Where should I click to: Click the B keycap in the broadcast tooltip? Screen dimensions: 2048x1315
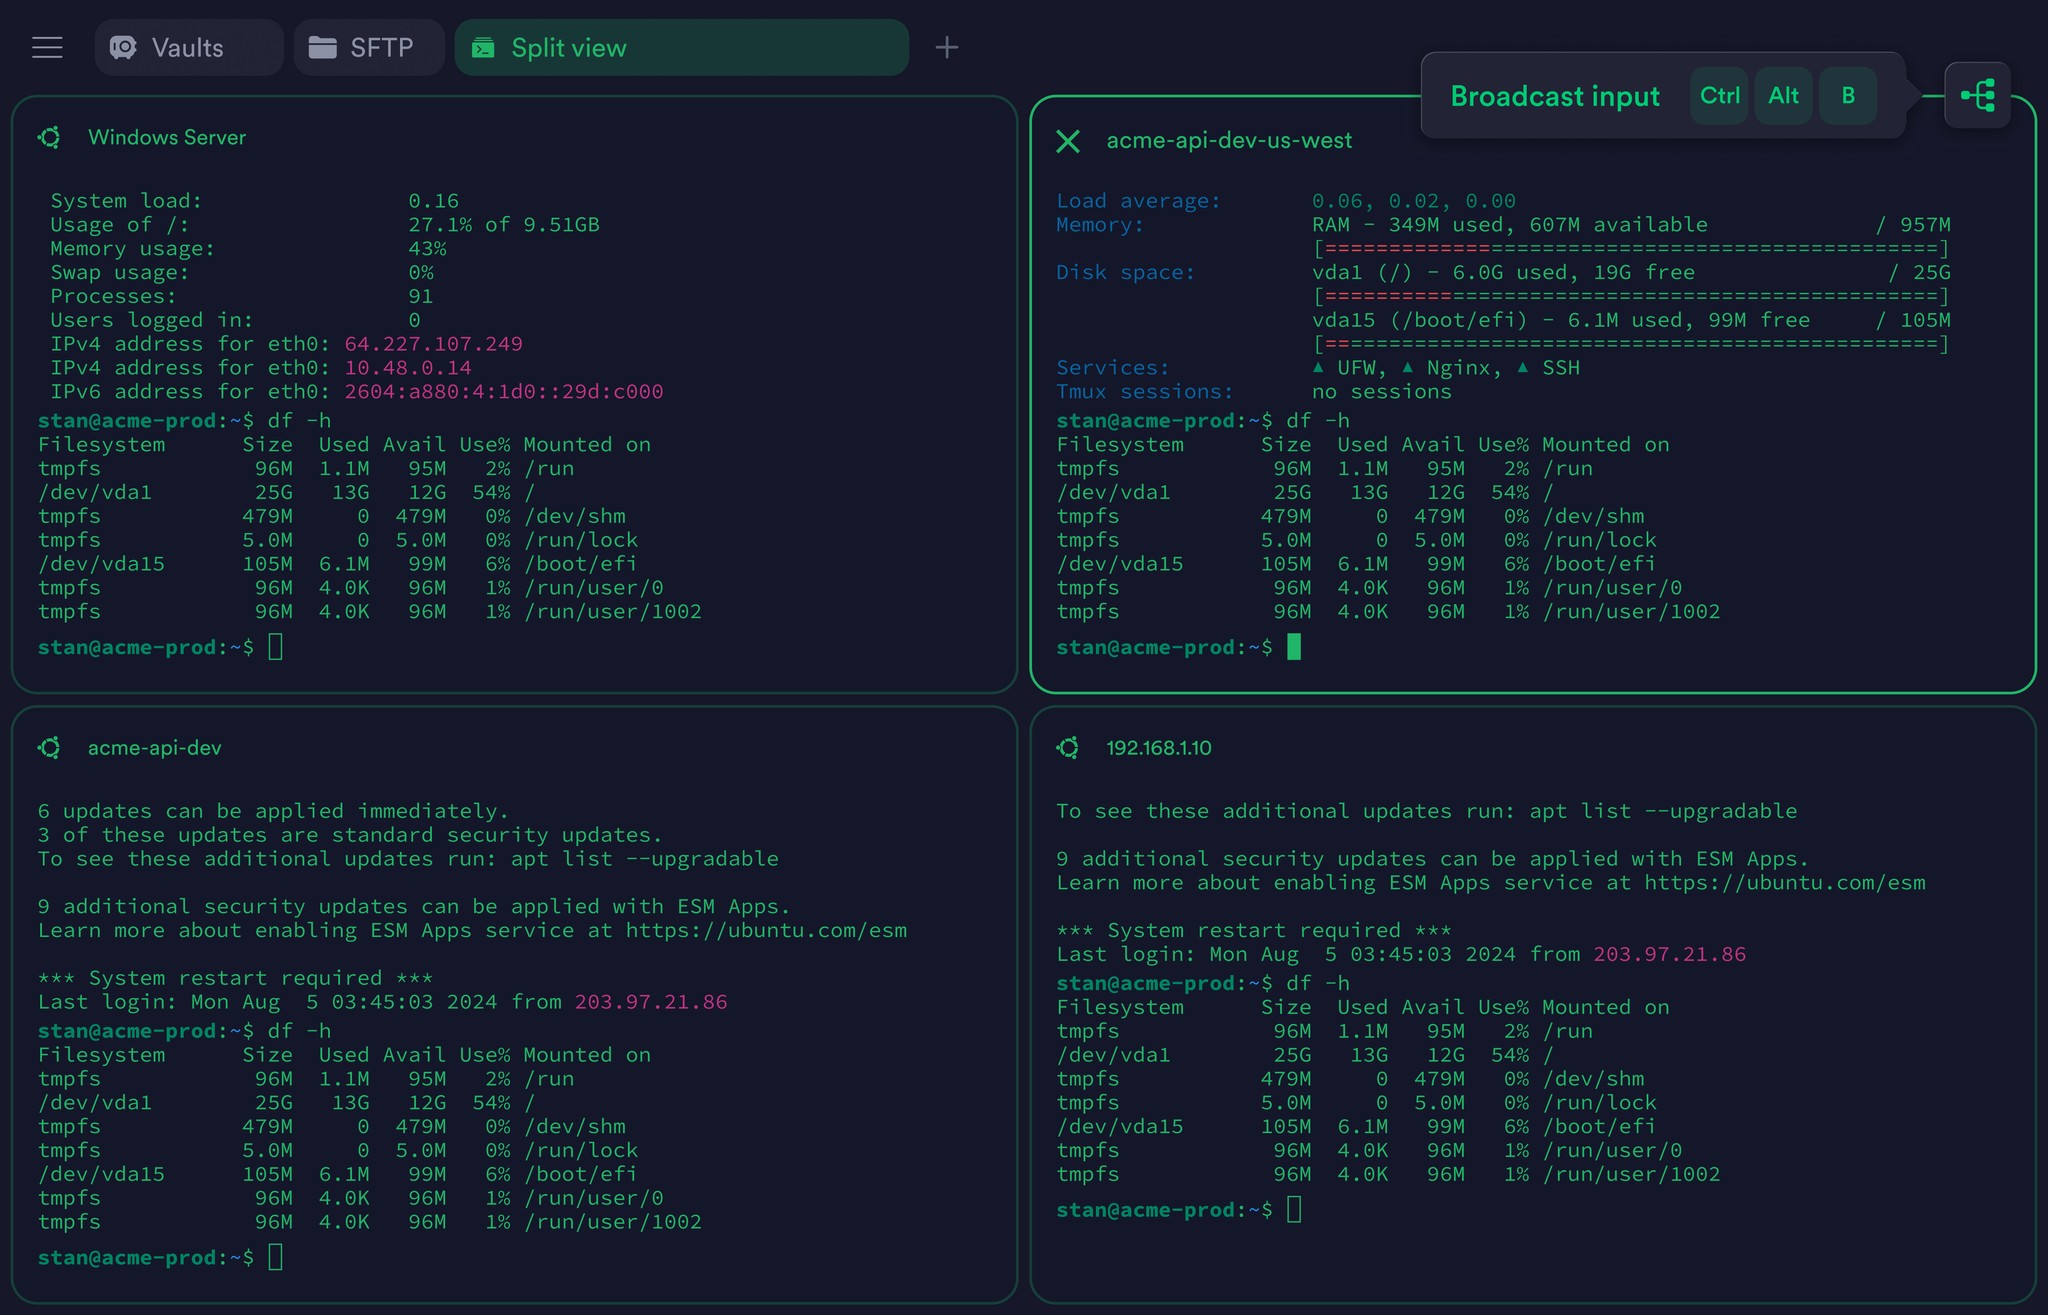1847,95
